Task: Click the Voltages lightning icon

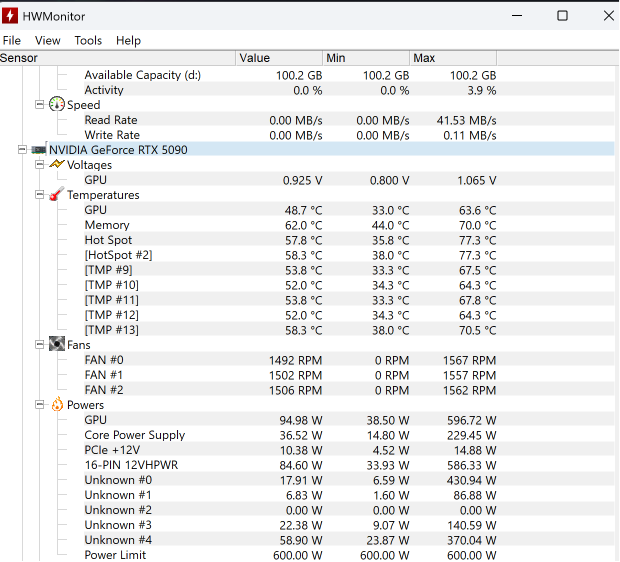Action: 57,164
